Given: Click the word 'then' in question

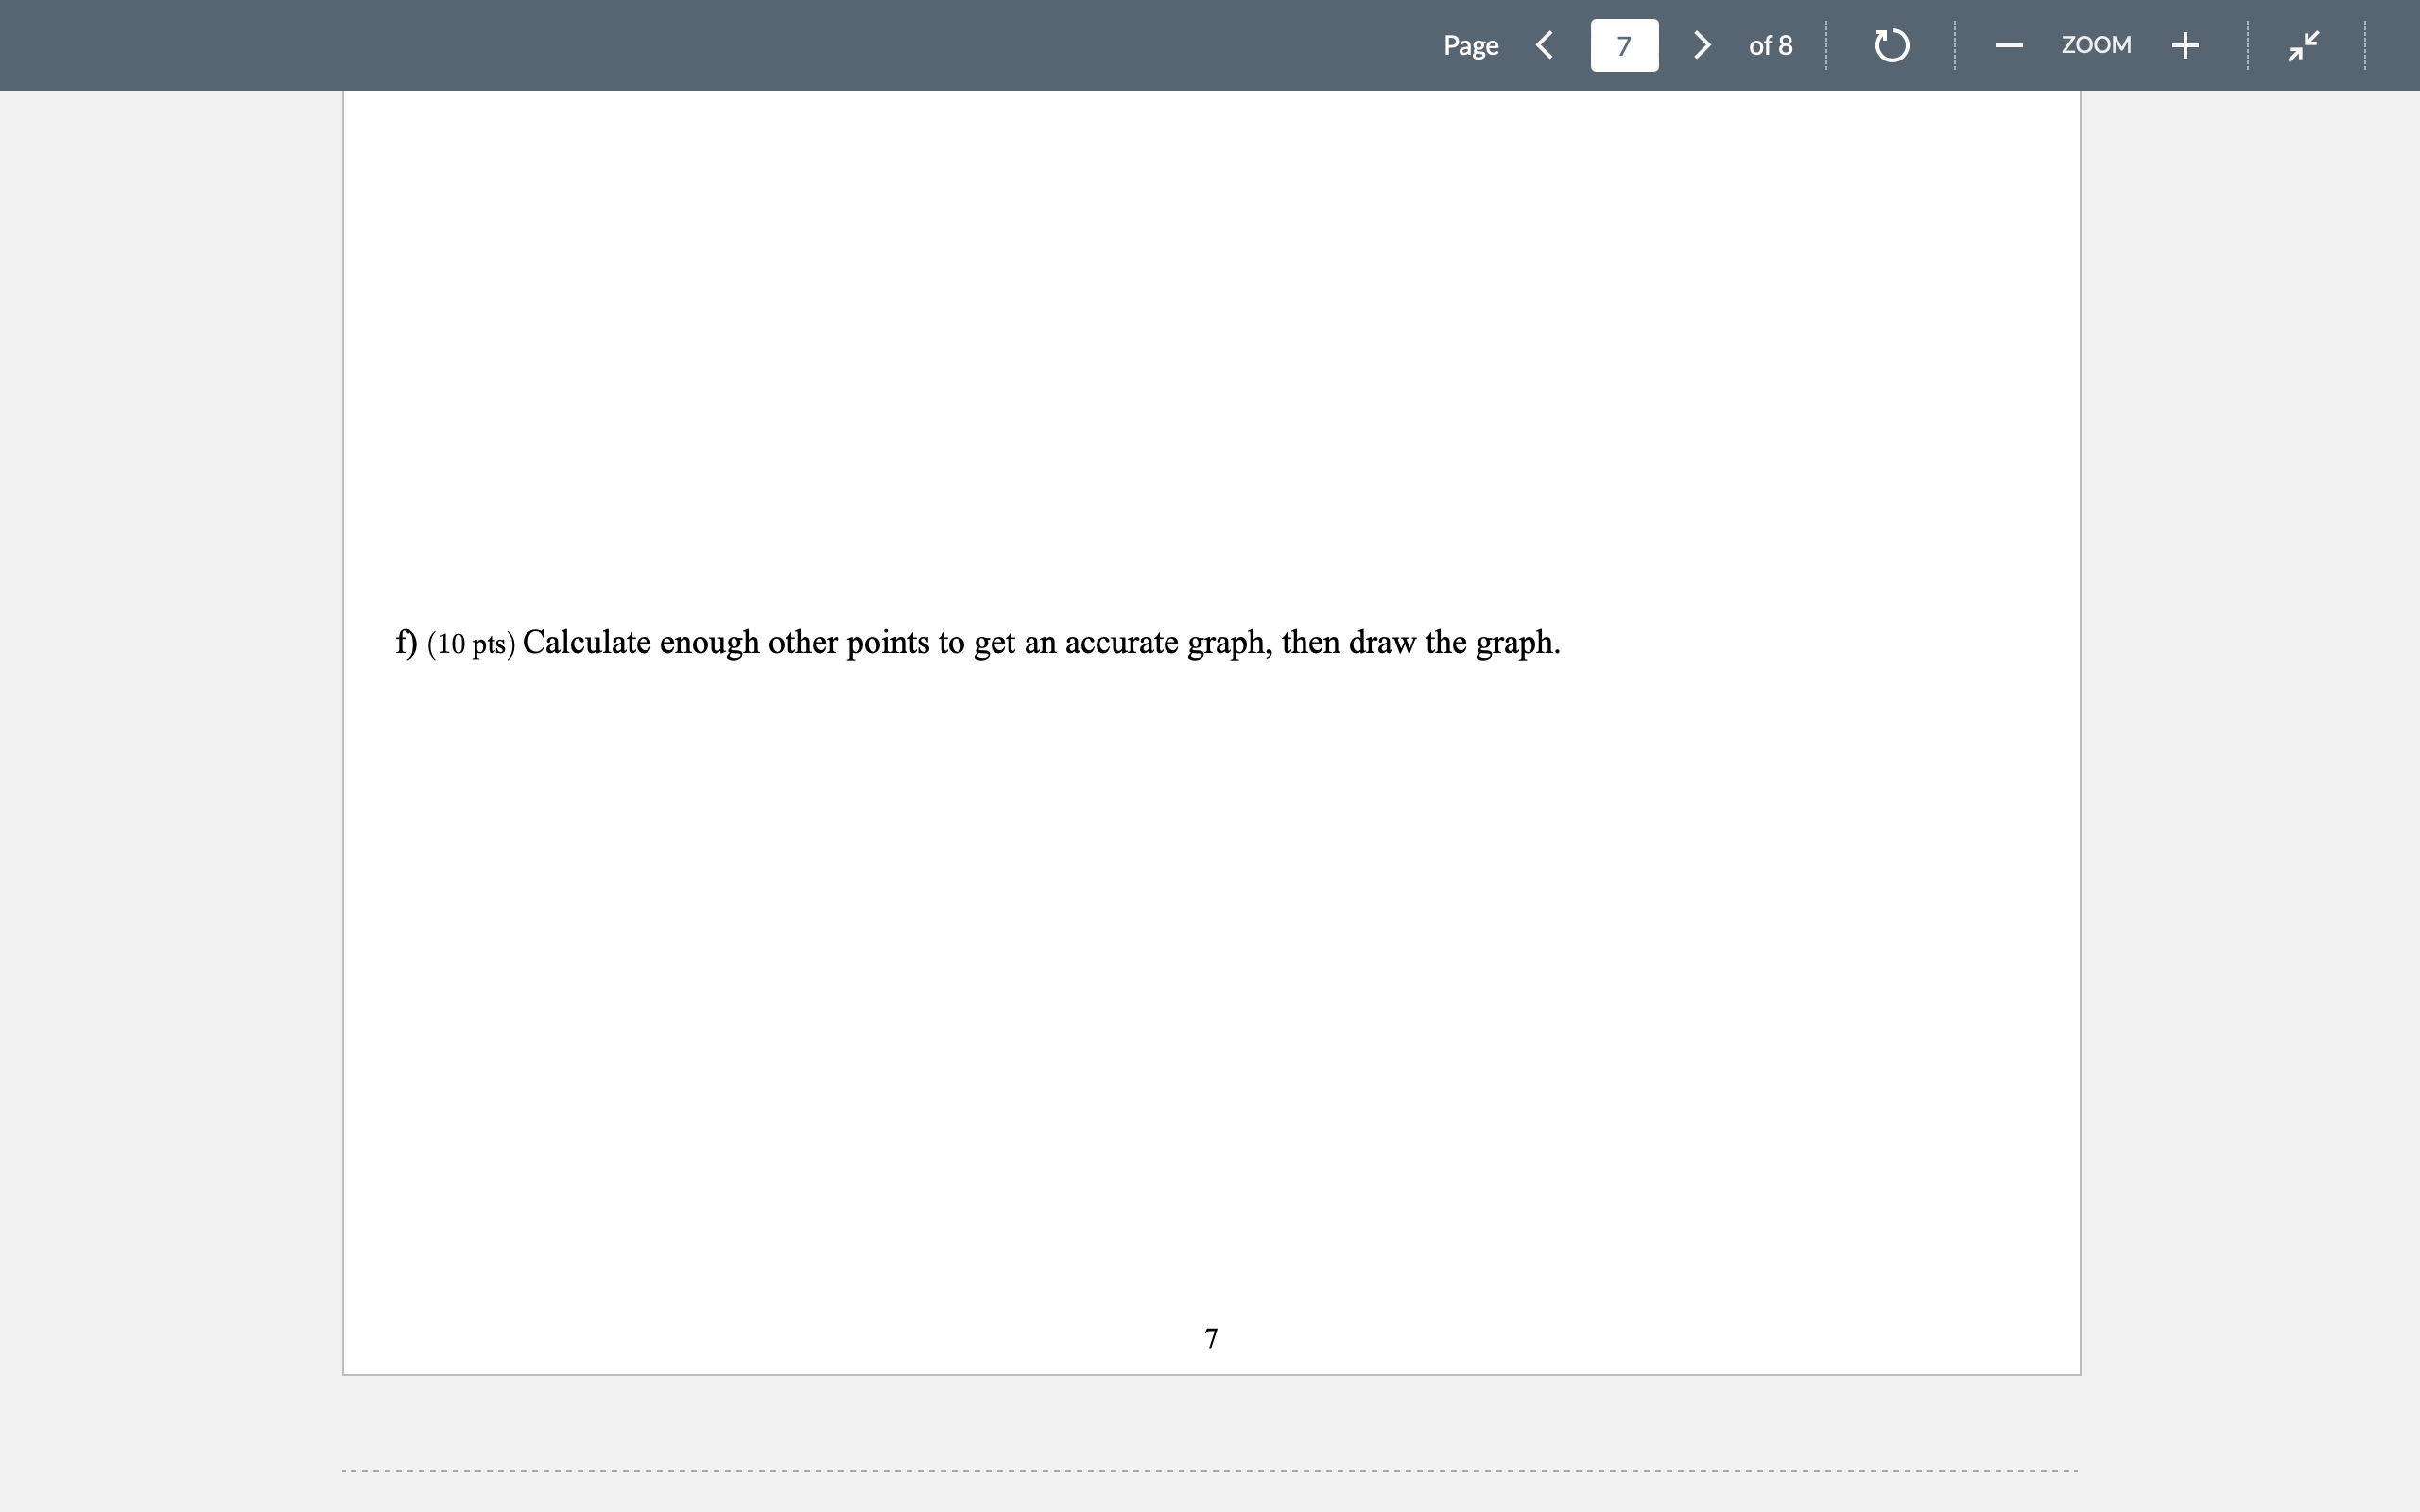Looking at the screenshot, I should [x=1310, y=642].
